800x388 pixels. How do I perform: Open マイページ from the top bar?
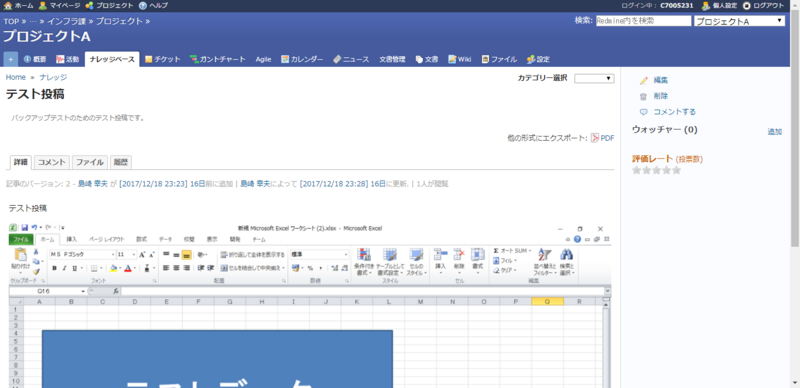click(59, 6)
